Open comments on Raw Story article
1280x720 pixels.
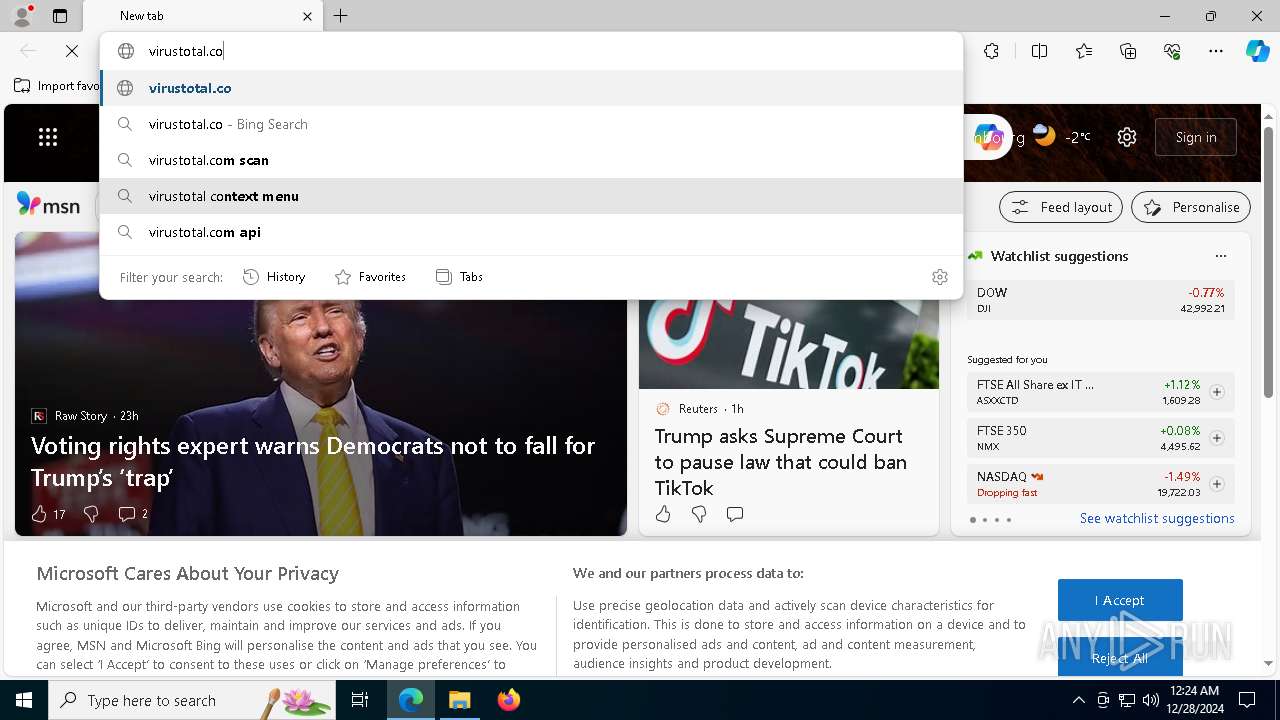[x=133, y=514]
